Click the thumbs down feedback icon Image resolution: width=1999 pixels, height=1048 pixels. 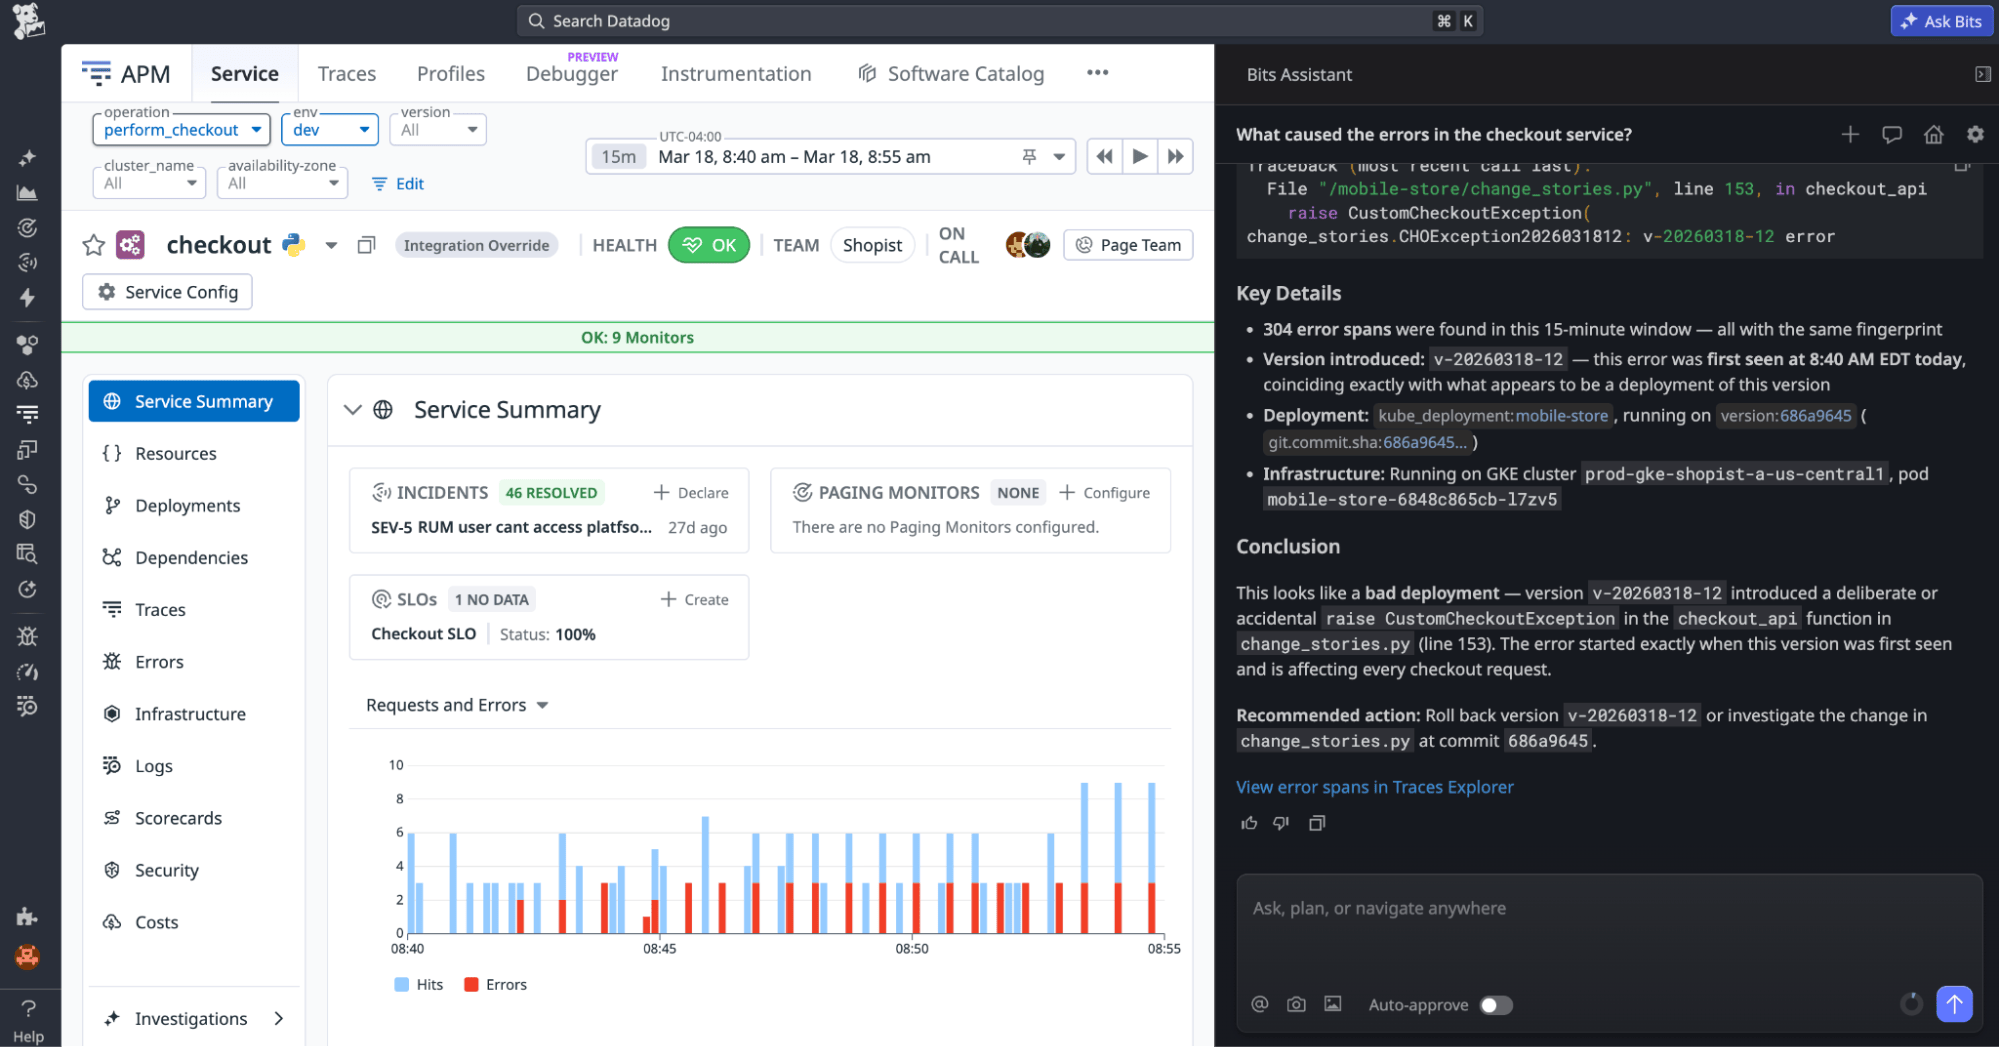(1281, 823)
